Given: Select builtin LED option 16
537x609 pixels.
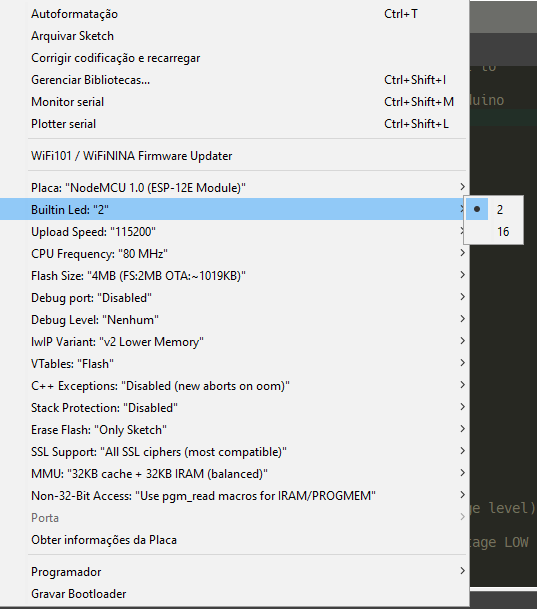Looking at the screenshot, I should click(x=494, y=232).
